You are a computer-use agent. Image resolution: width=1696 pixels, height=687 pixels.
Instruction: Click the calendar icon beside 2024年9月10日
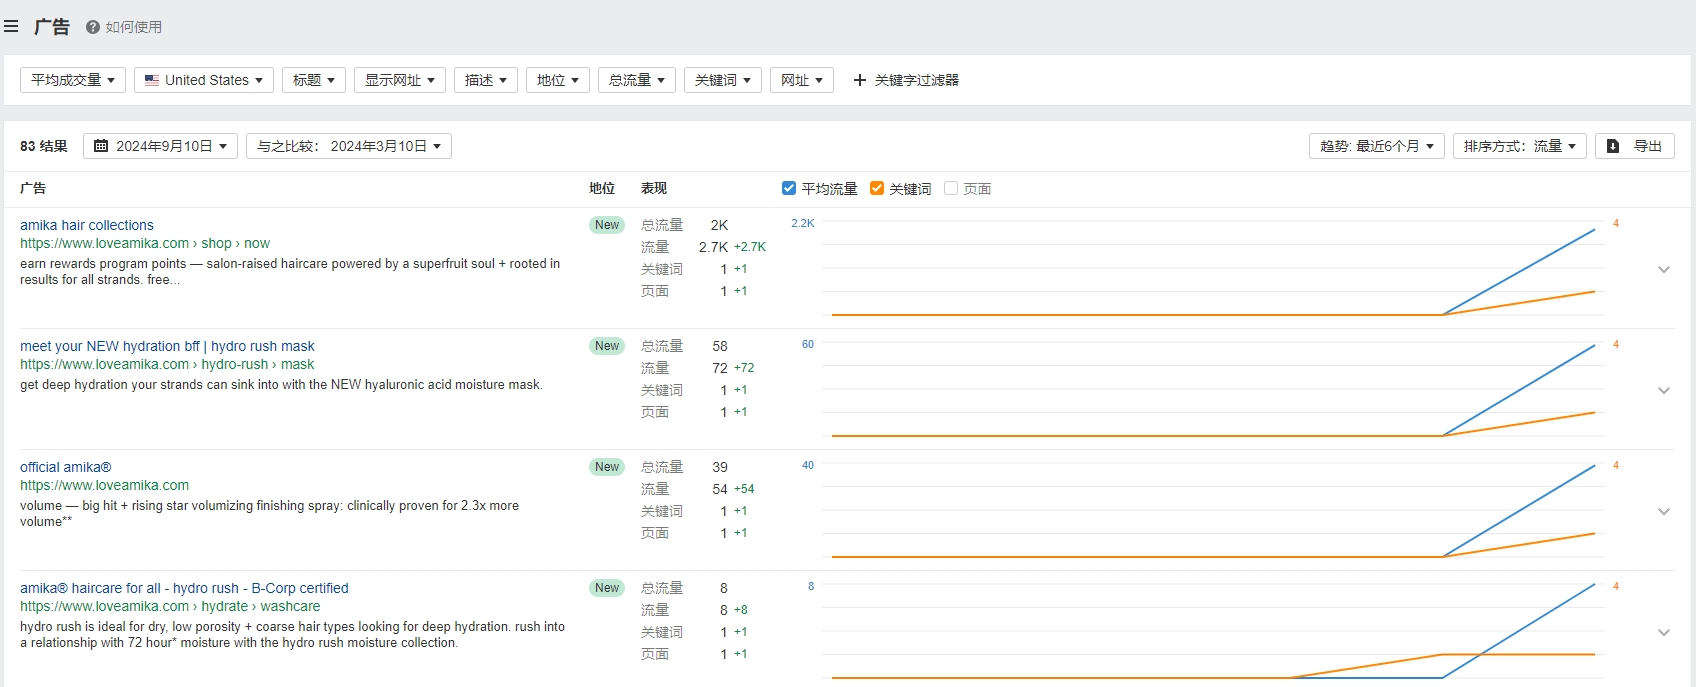click(x=101, y=146)
